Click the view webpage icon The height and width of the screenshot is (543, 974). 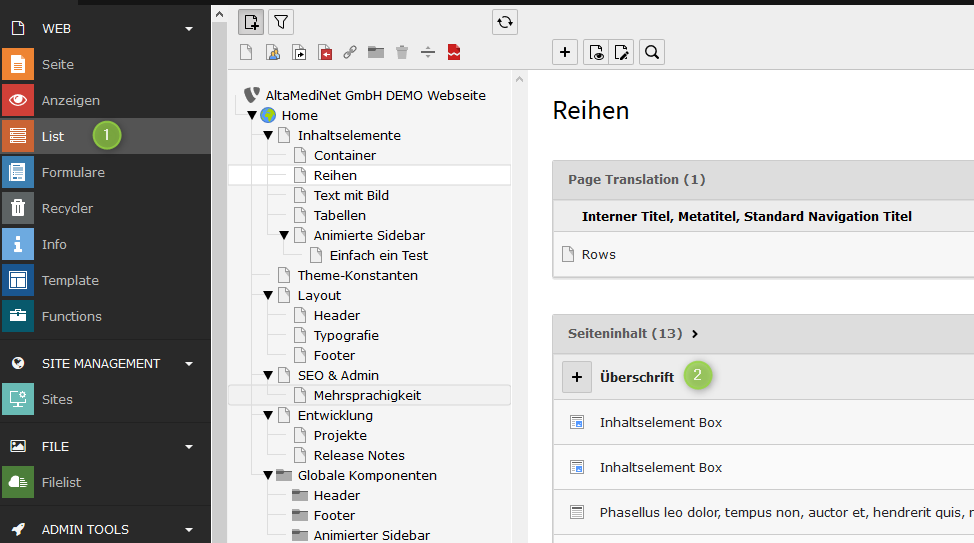pyautogui.click(x=595, y=52)
